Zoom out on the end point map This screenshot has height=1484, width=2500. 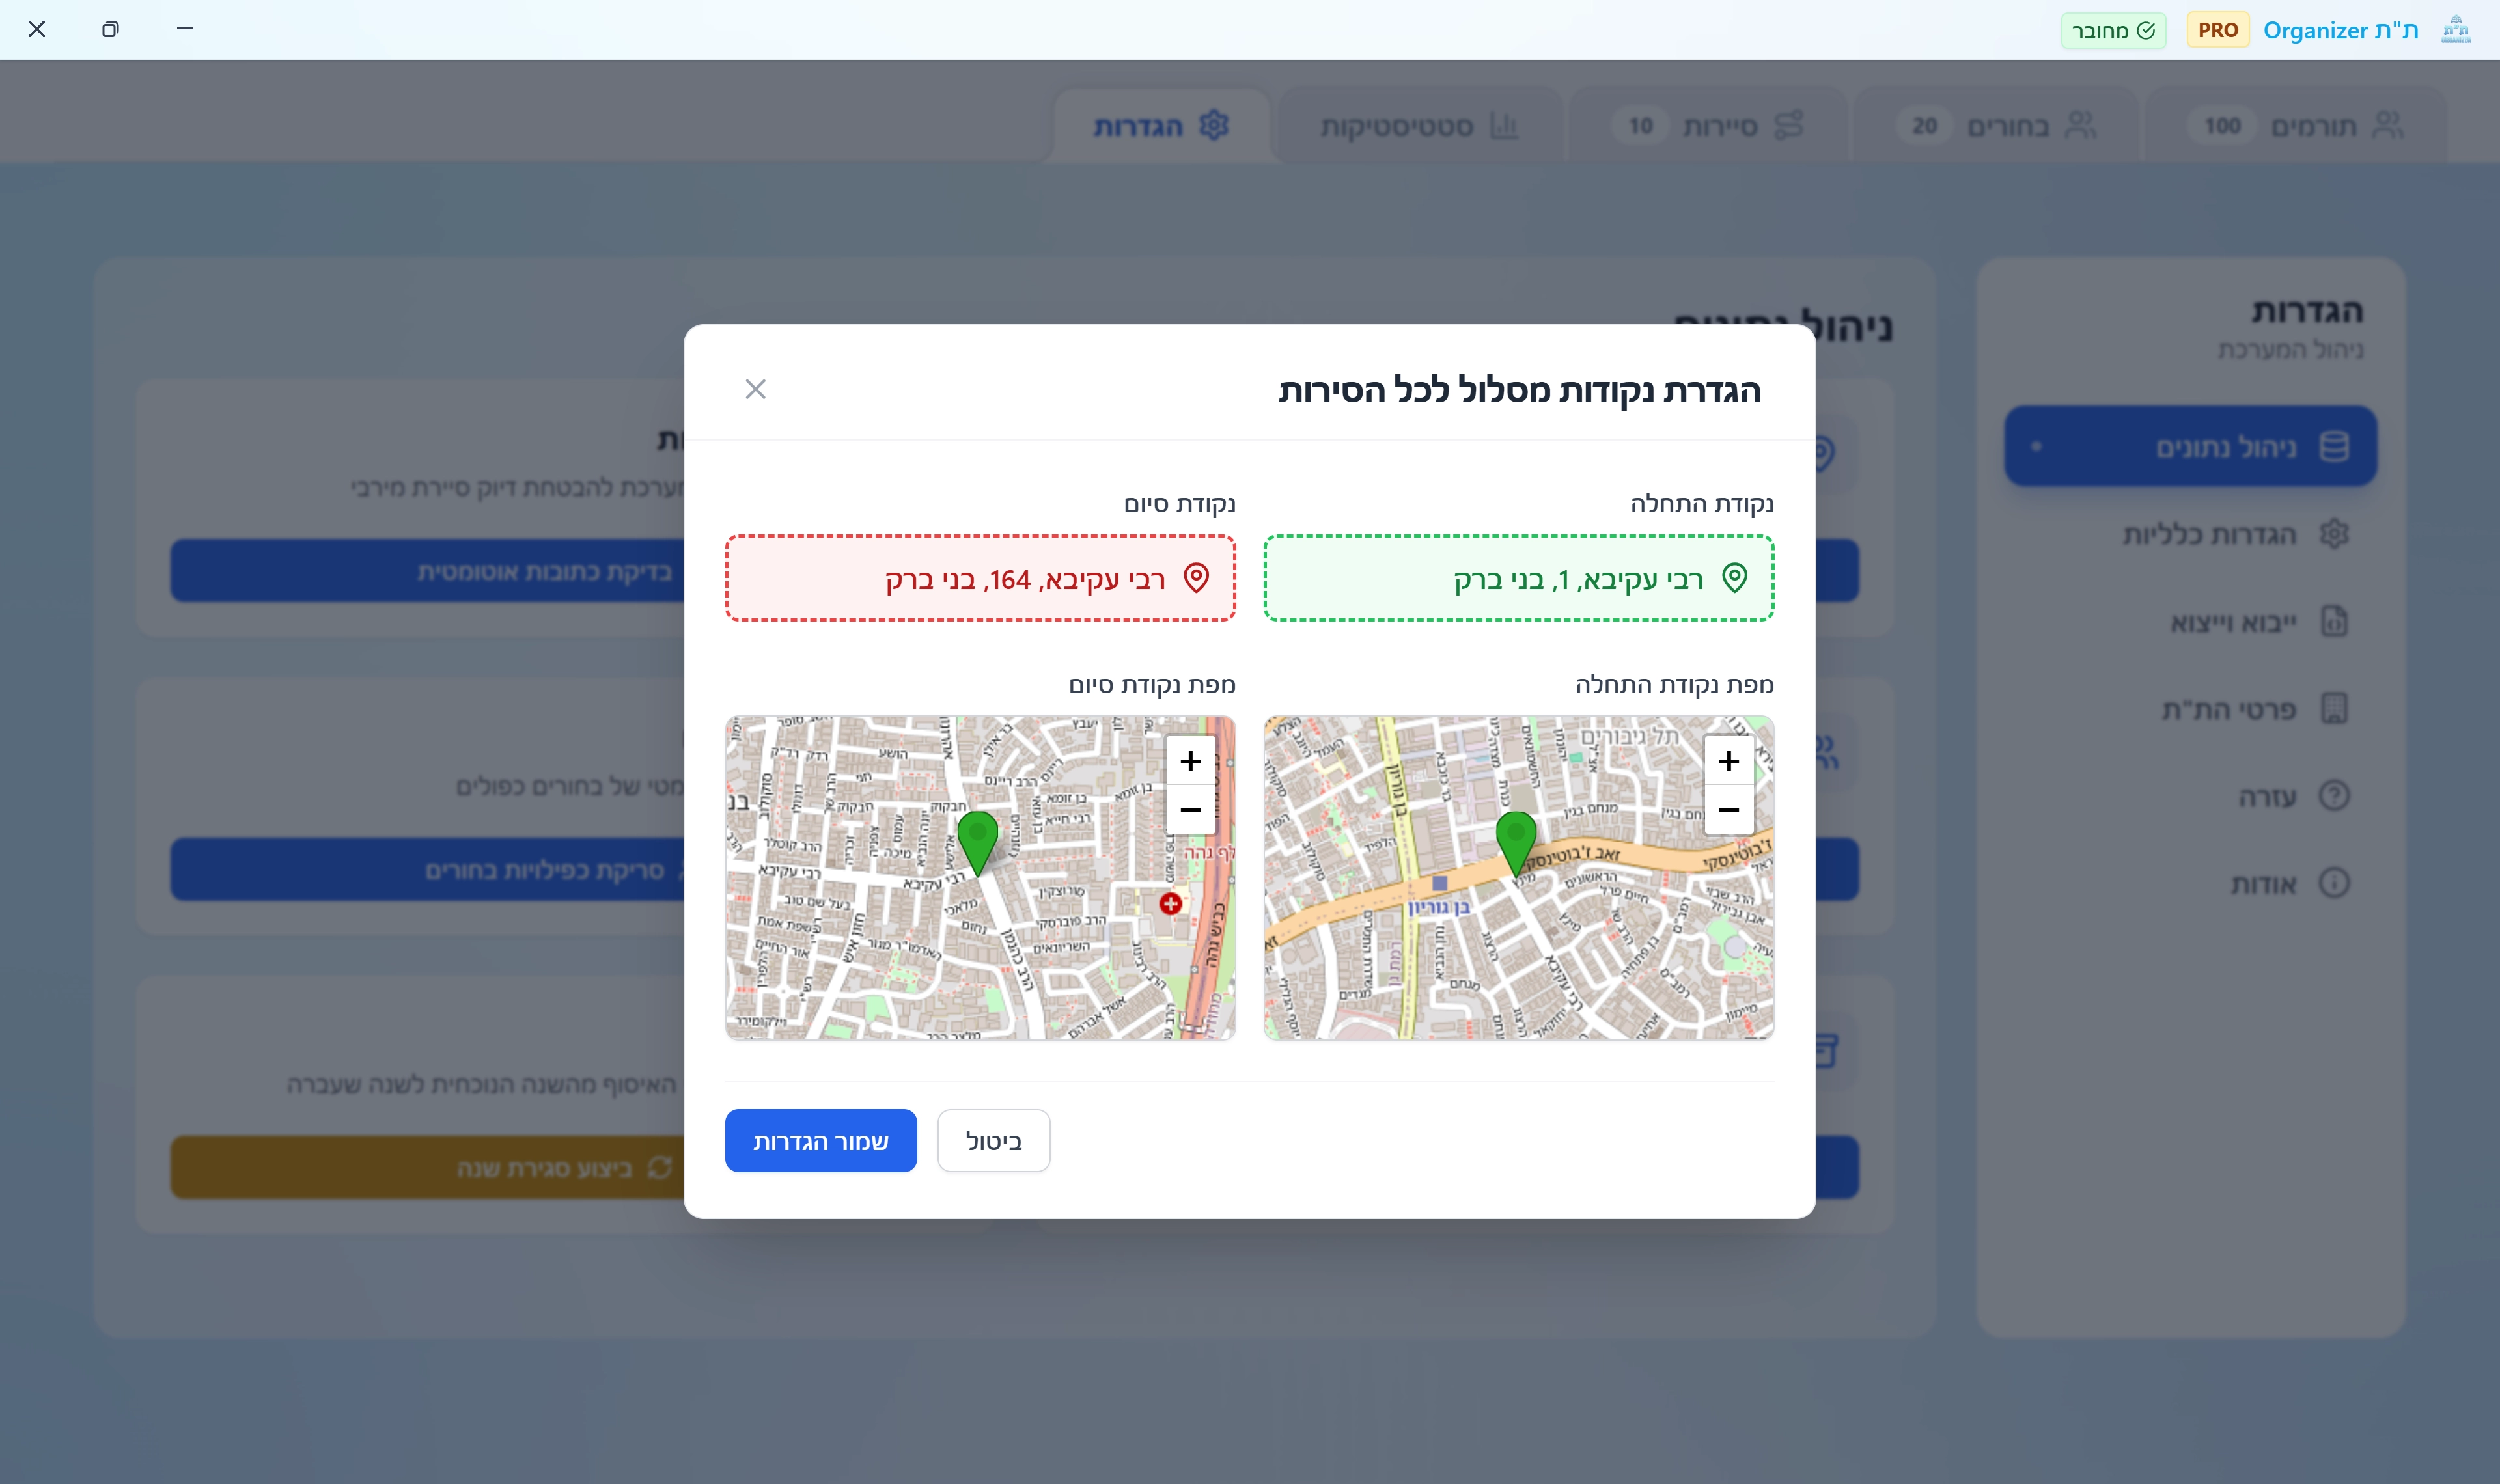[1190, 809]
